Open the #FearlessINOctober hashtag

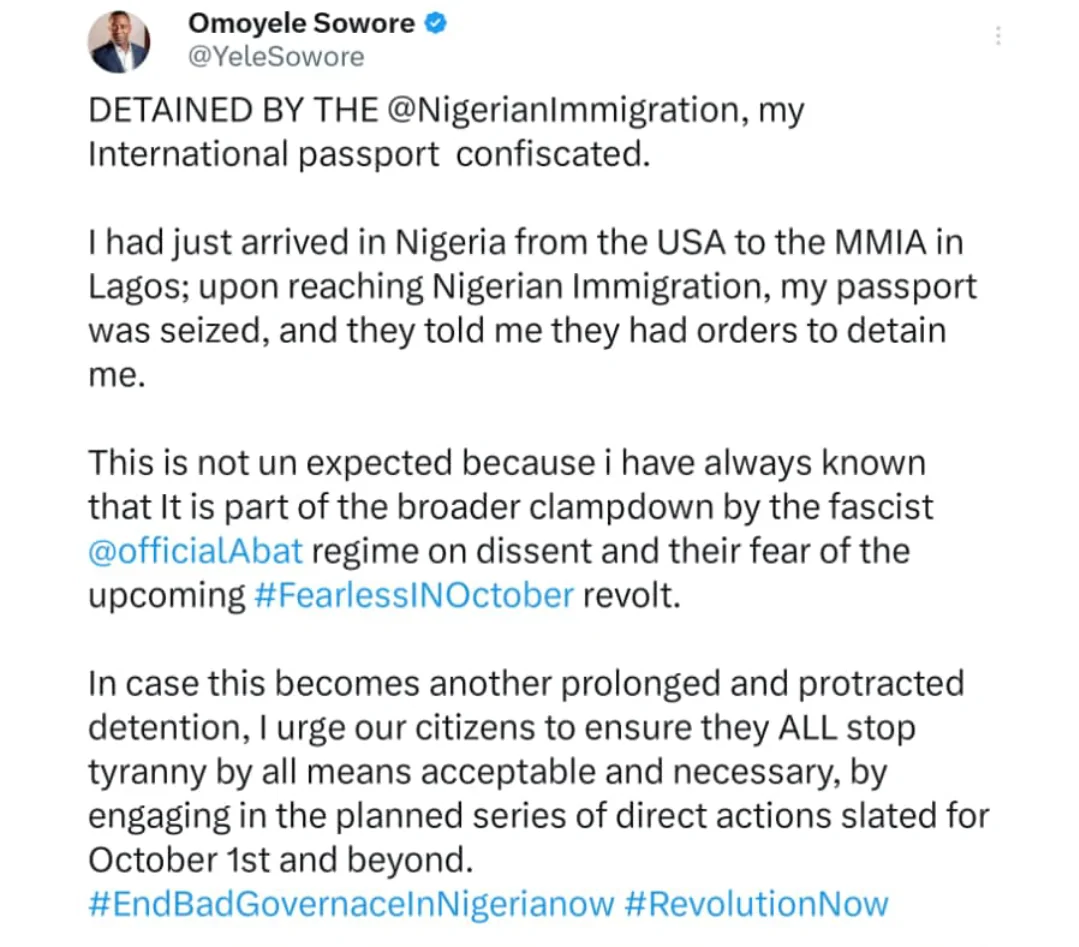tap(410, 595)
